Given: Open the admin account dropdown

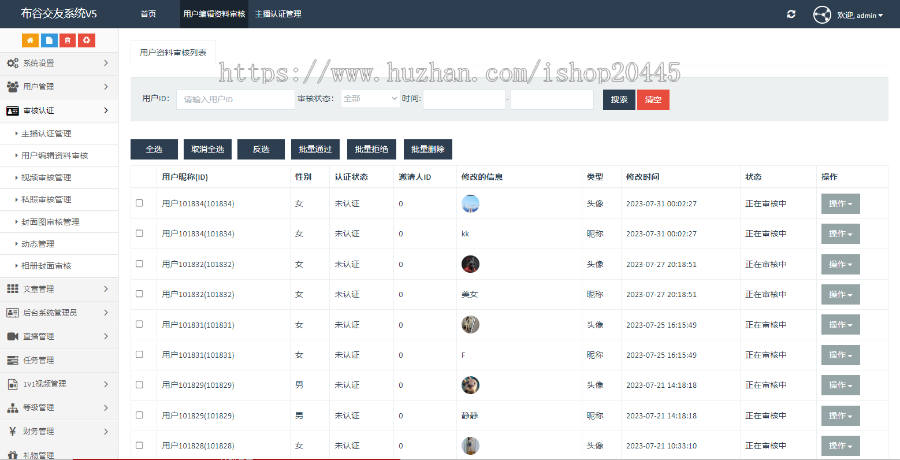Looking at the screenshot, I should [x=860, y=15].
